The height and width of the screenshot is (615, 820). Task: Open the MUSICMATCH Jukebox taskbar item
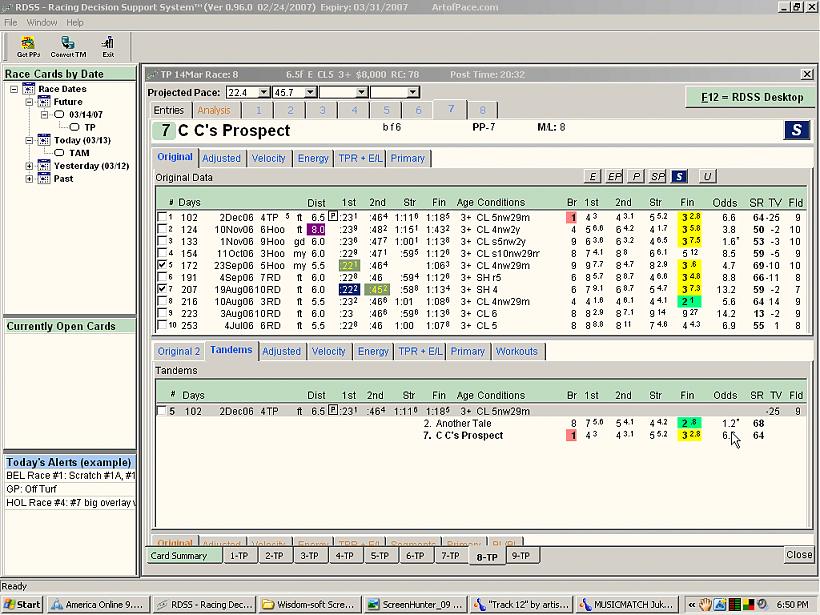pos(626,605)
